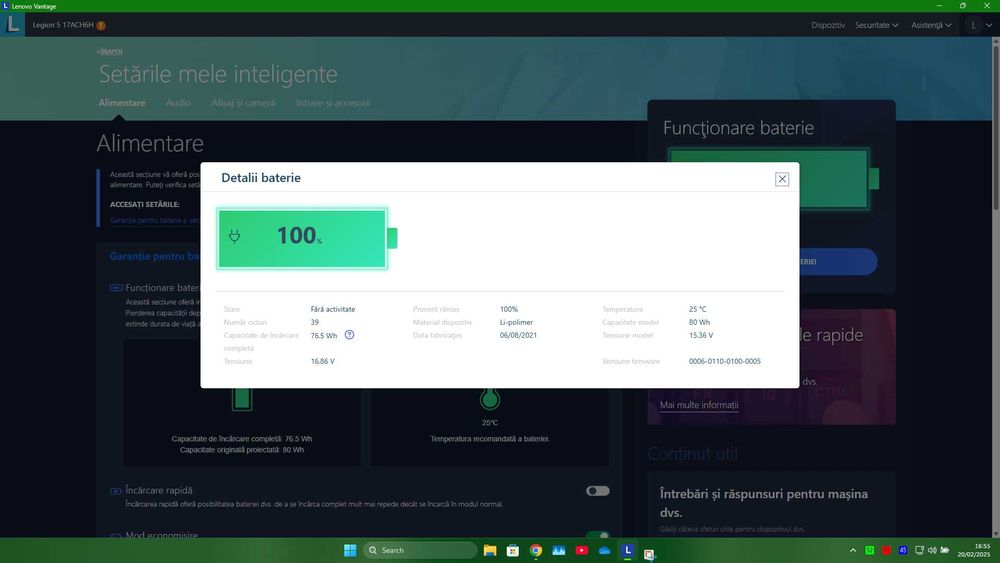Viewport: 1000px width, 563px height.
Task: Expand the Securitate dropdown menu
Action: [x=877, y=26]
